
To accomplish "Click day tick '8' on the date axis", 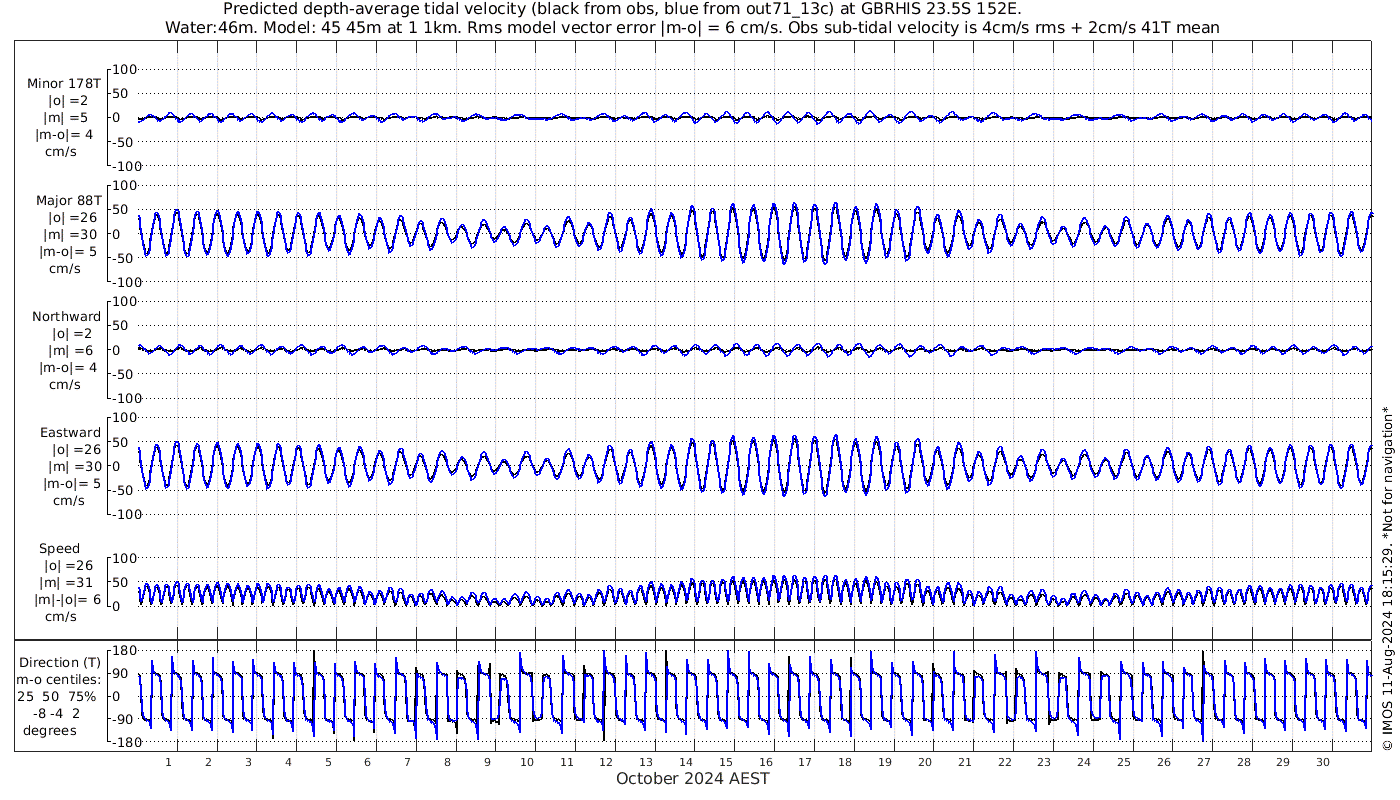I will click(x=447, y=762).
